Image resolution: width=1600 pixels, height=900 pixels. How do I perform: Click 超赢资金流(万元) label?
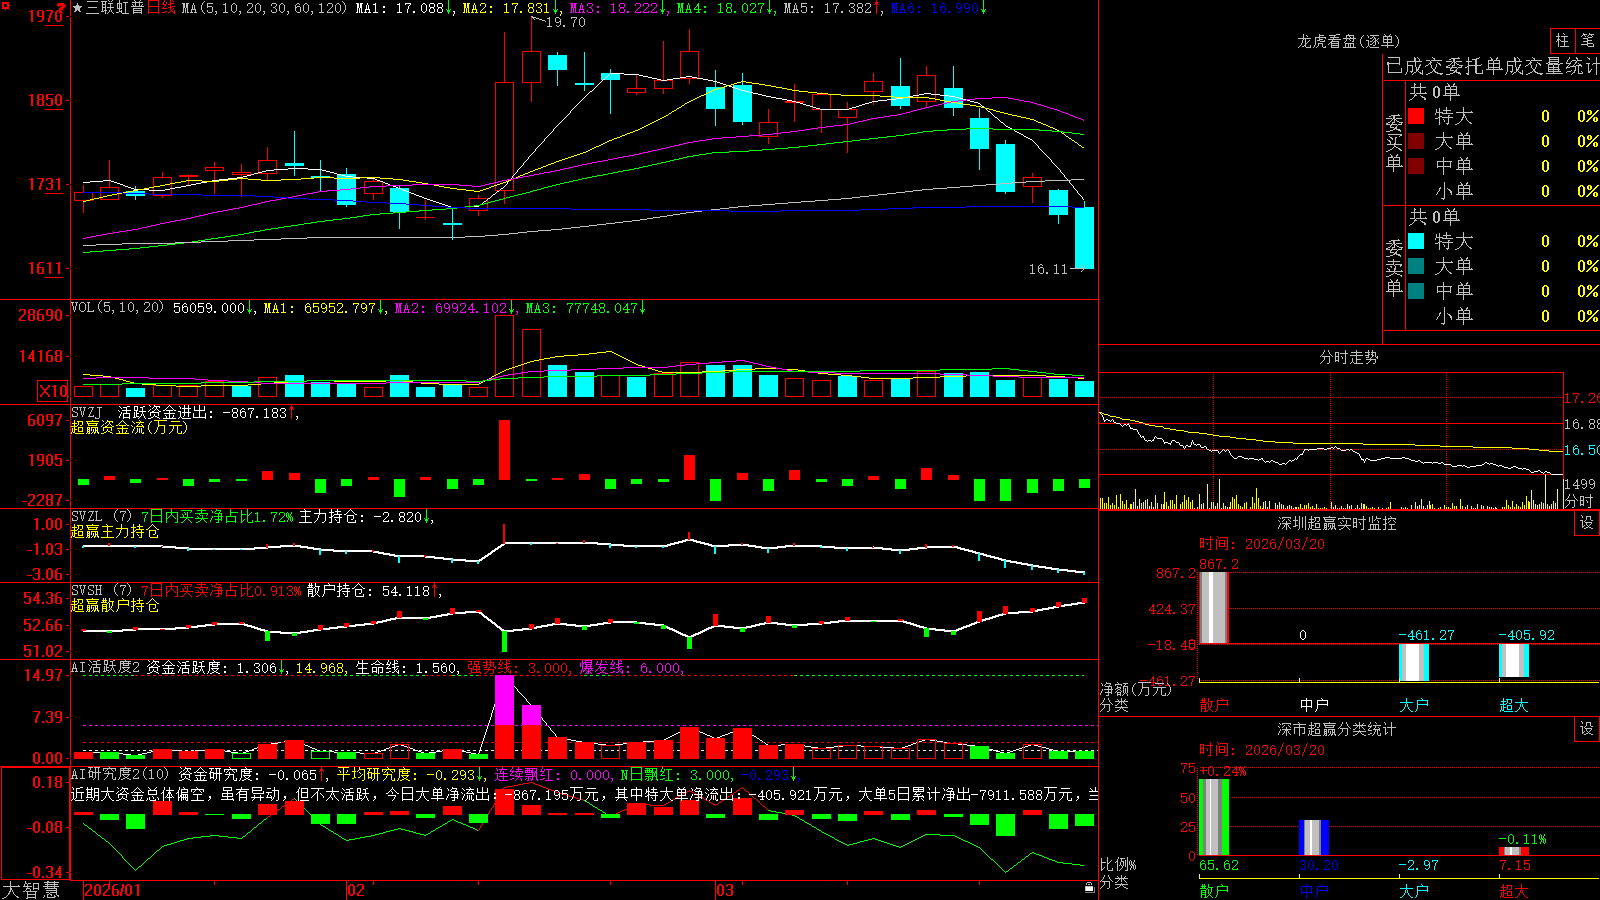point(129,427)
